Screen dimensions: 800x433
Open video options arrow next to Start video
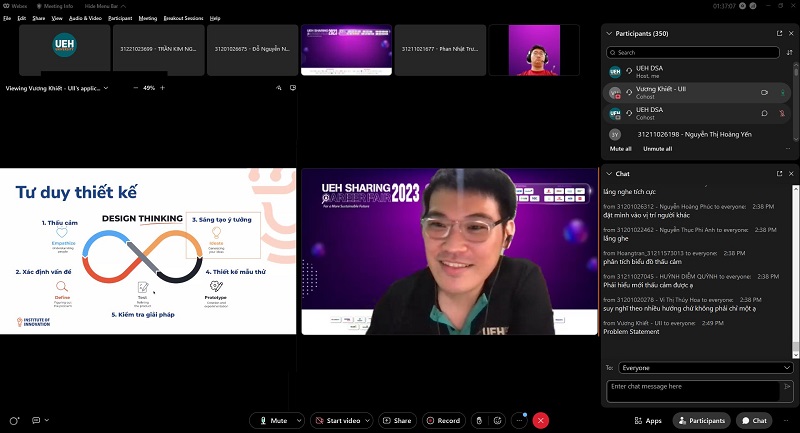[x=368, y=421]
